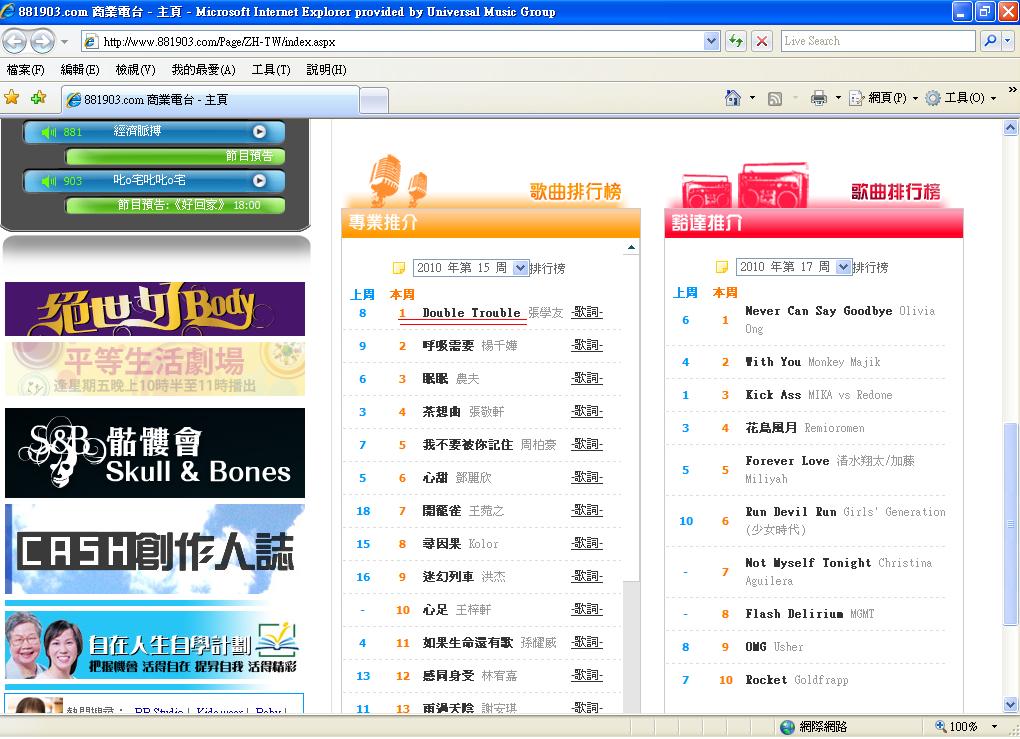
Task: Open the Home button dropdown arrow
Action: (753, 98)
